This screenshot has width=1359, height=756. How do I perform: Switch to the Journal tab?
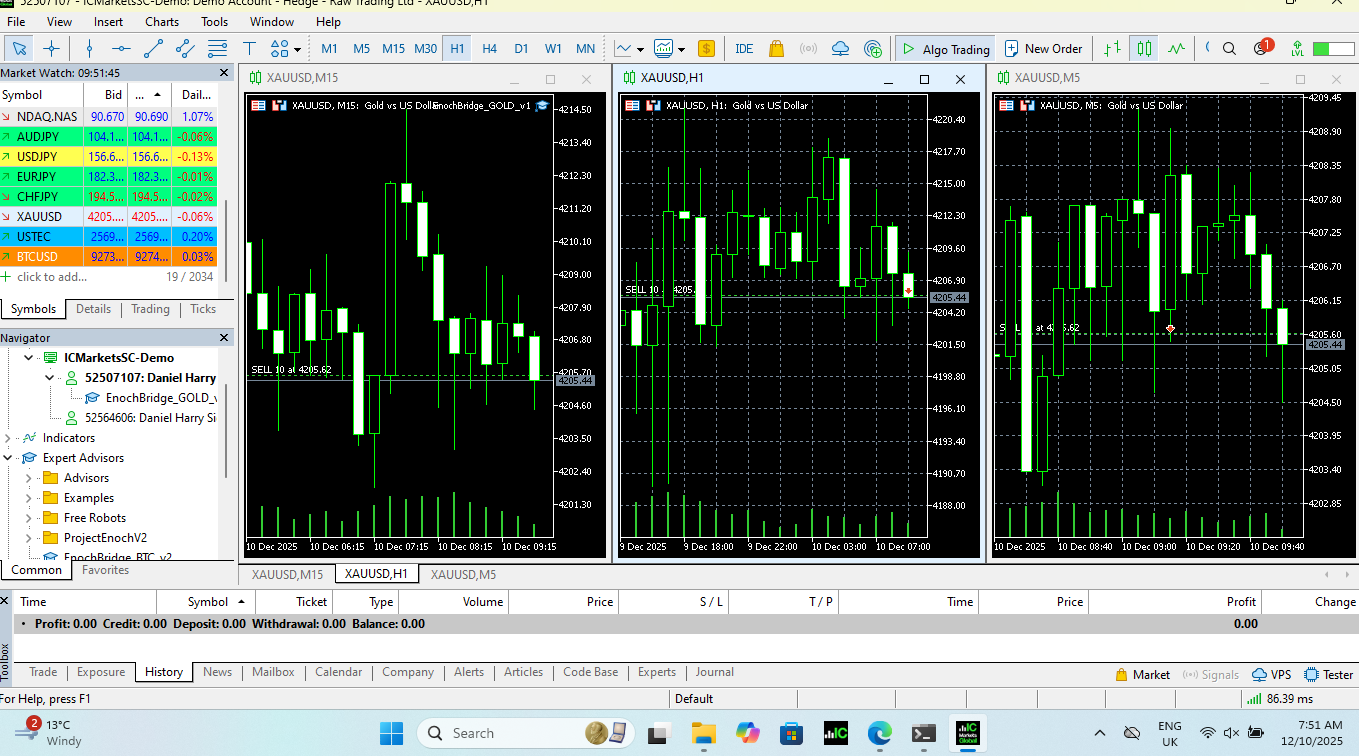714,672
